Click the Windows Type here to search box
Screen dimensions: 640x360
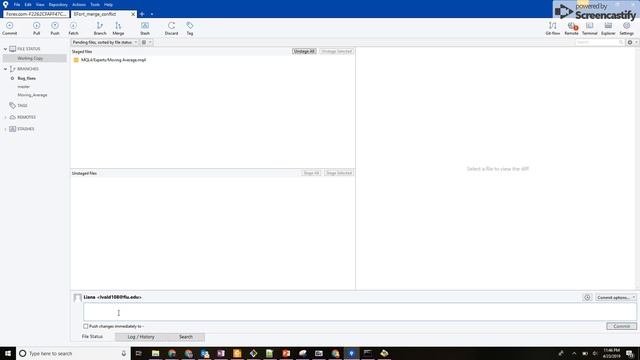[73, 353]
